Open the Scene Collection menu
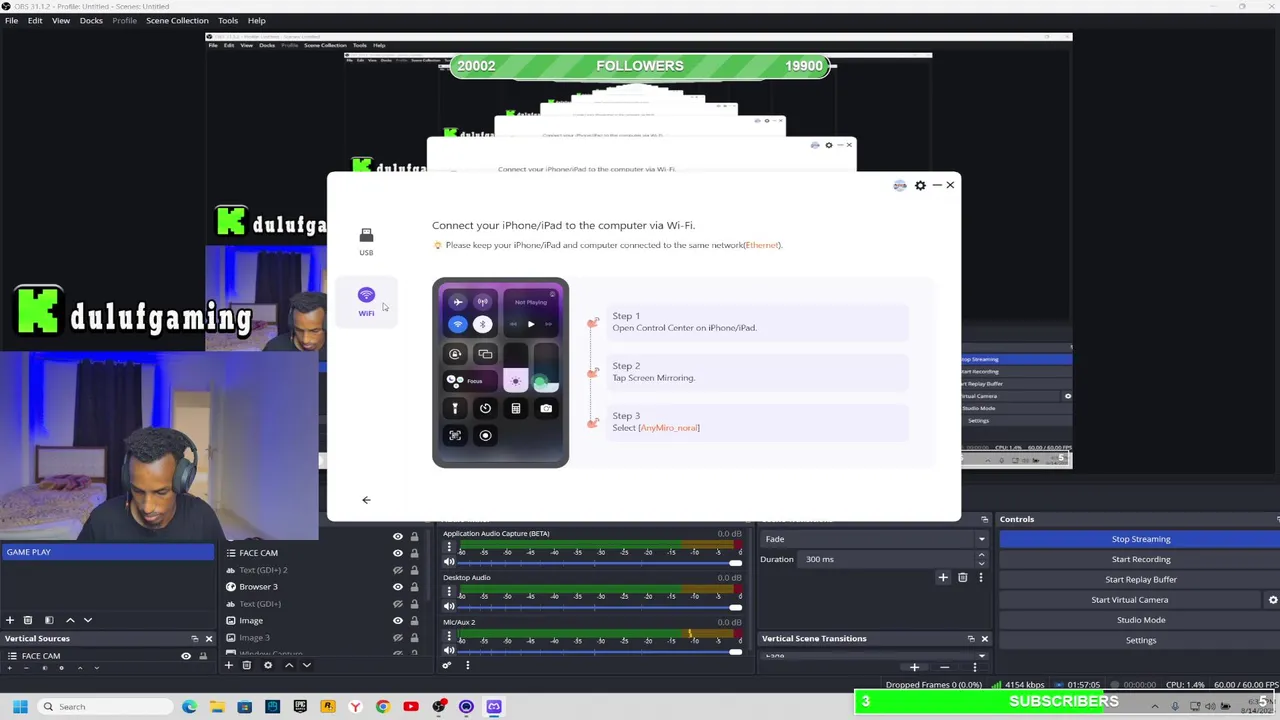The image size is (1280, 720). coord(177,20)
